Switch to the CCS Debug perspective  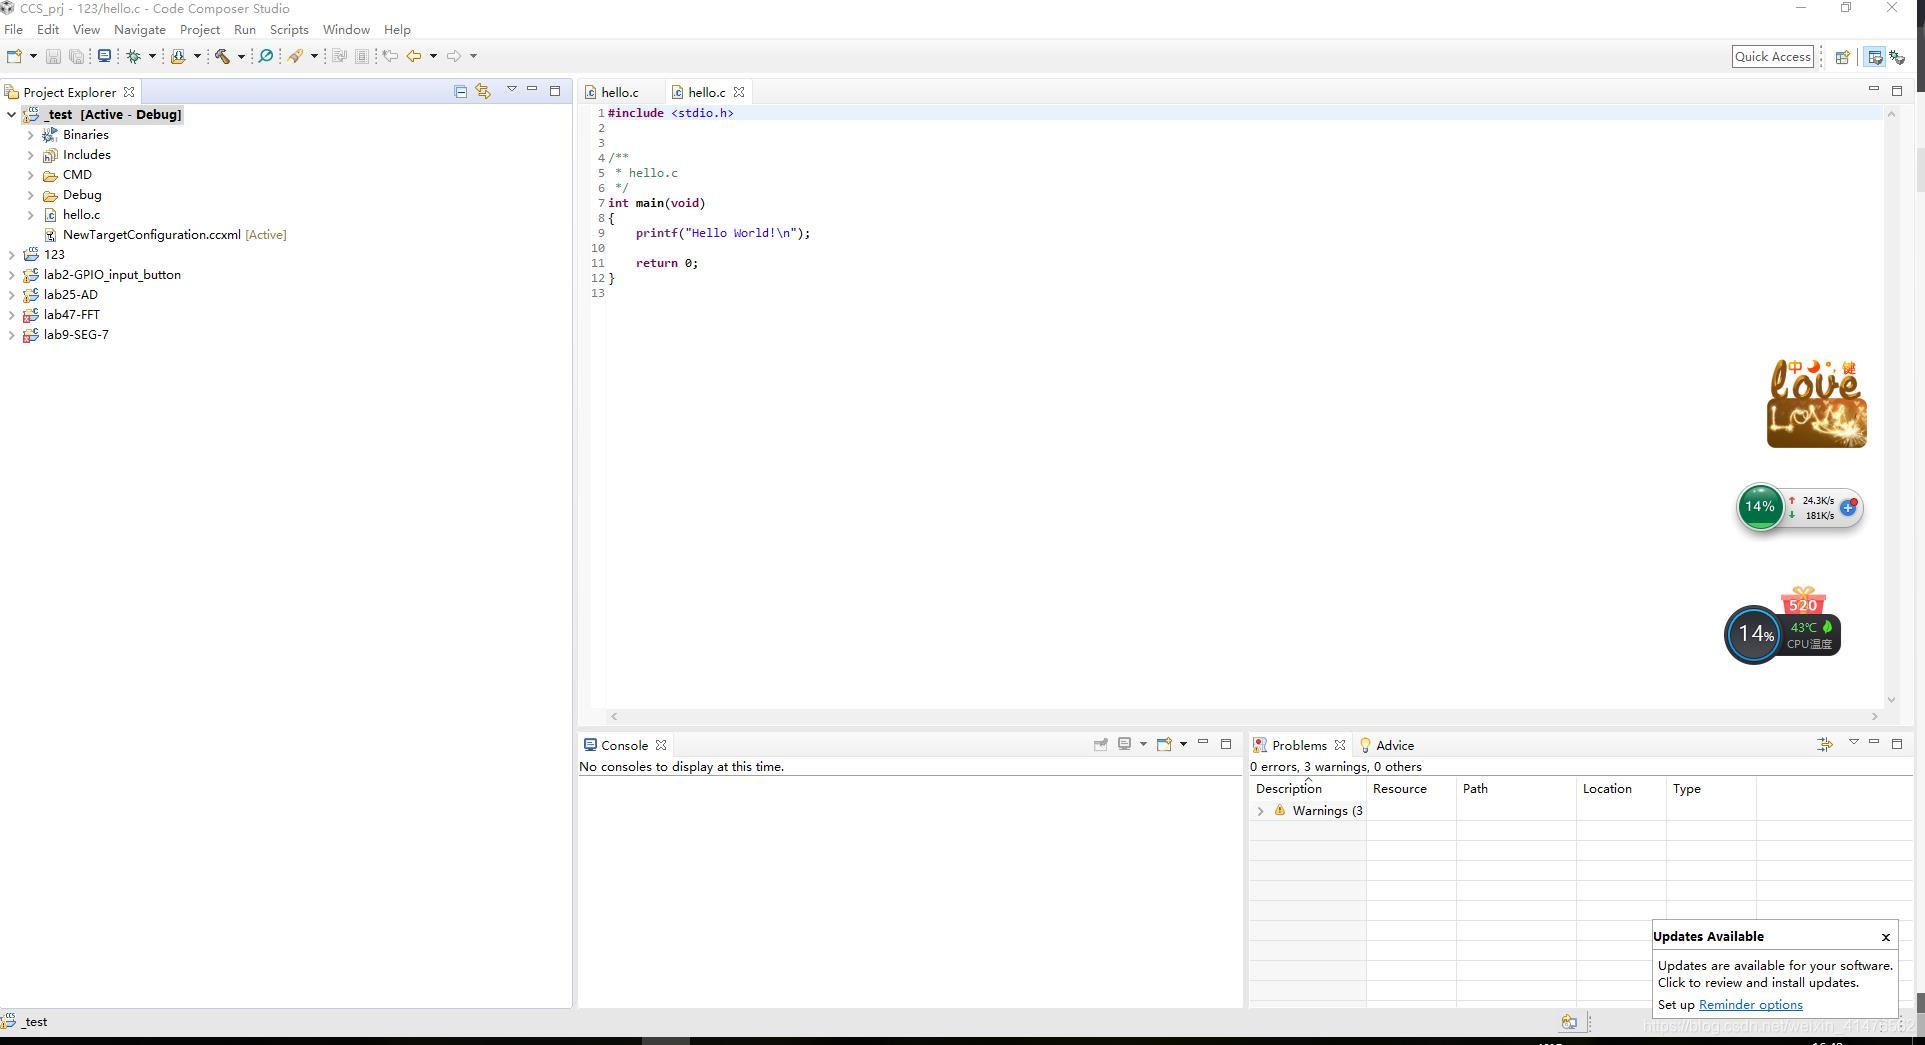(1897, 57)
